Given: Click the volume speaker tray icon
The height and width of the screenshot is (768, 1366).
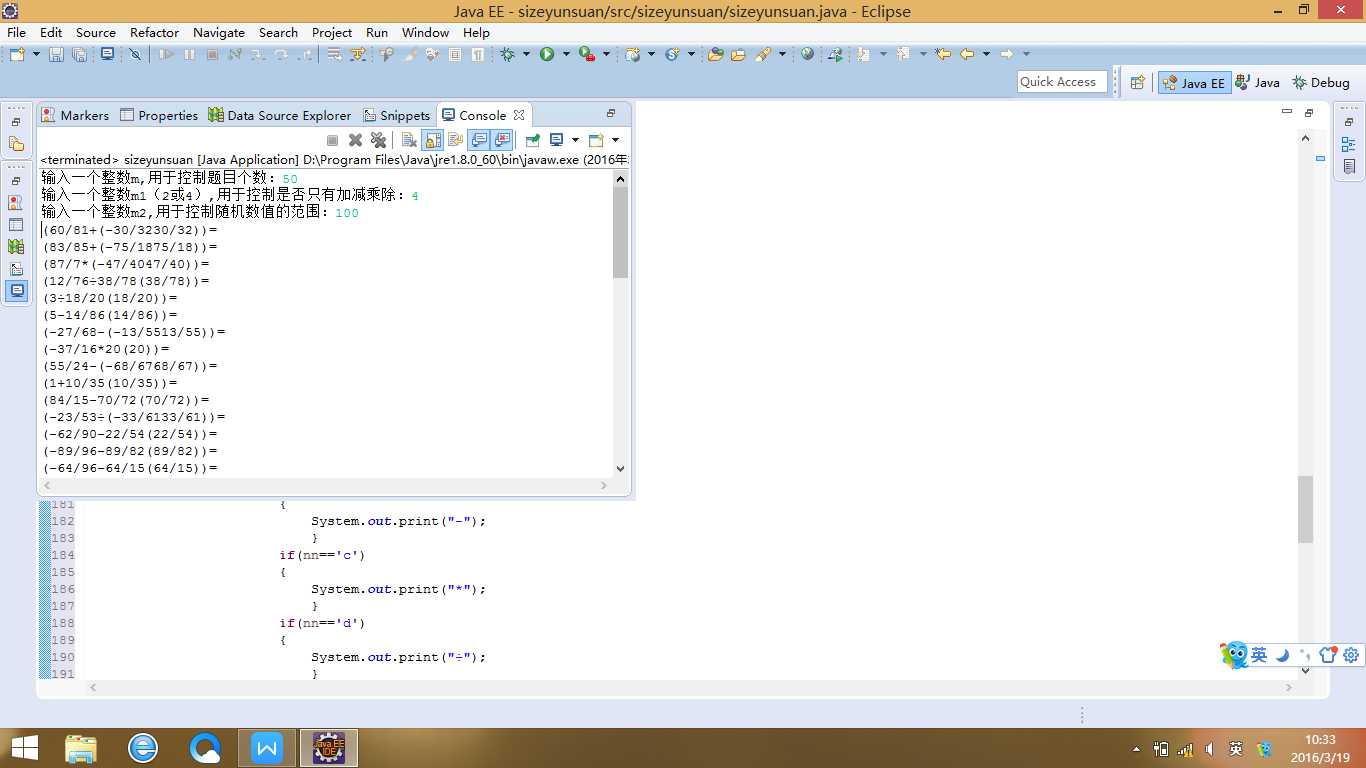Looking at the screenshot, I should 1209,749.
